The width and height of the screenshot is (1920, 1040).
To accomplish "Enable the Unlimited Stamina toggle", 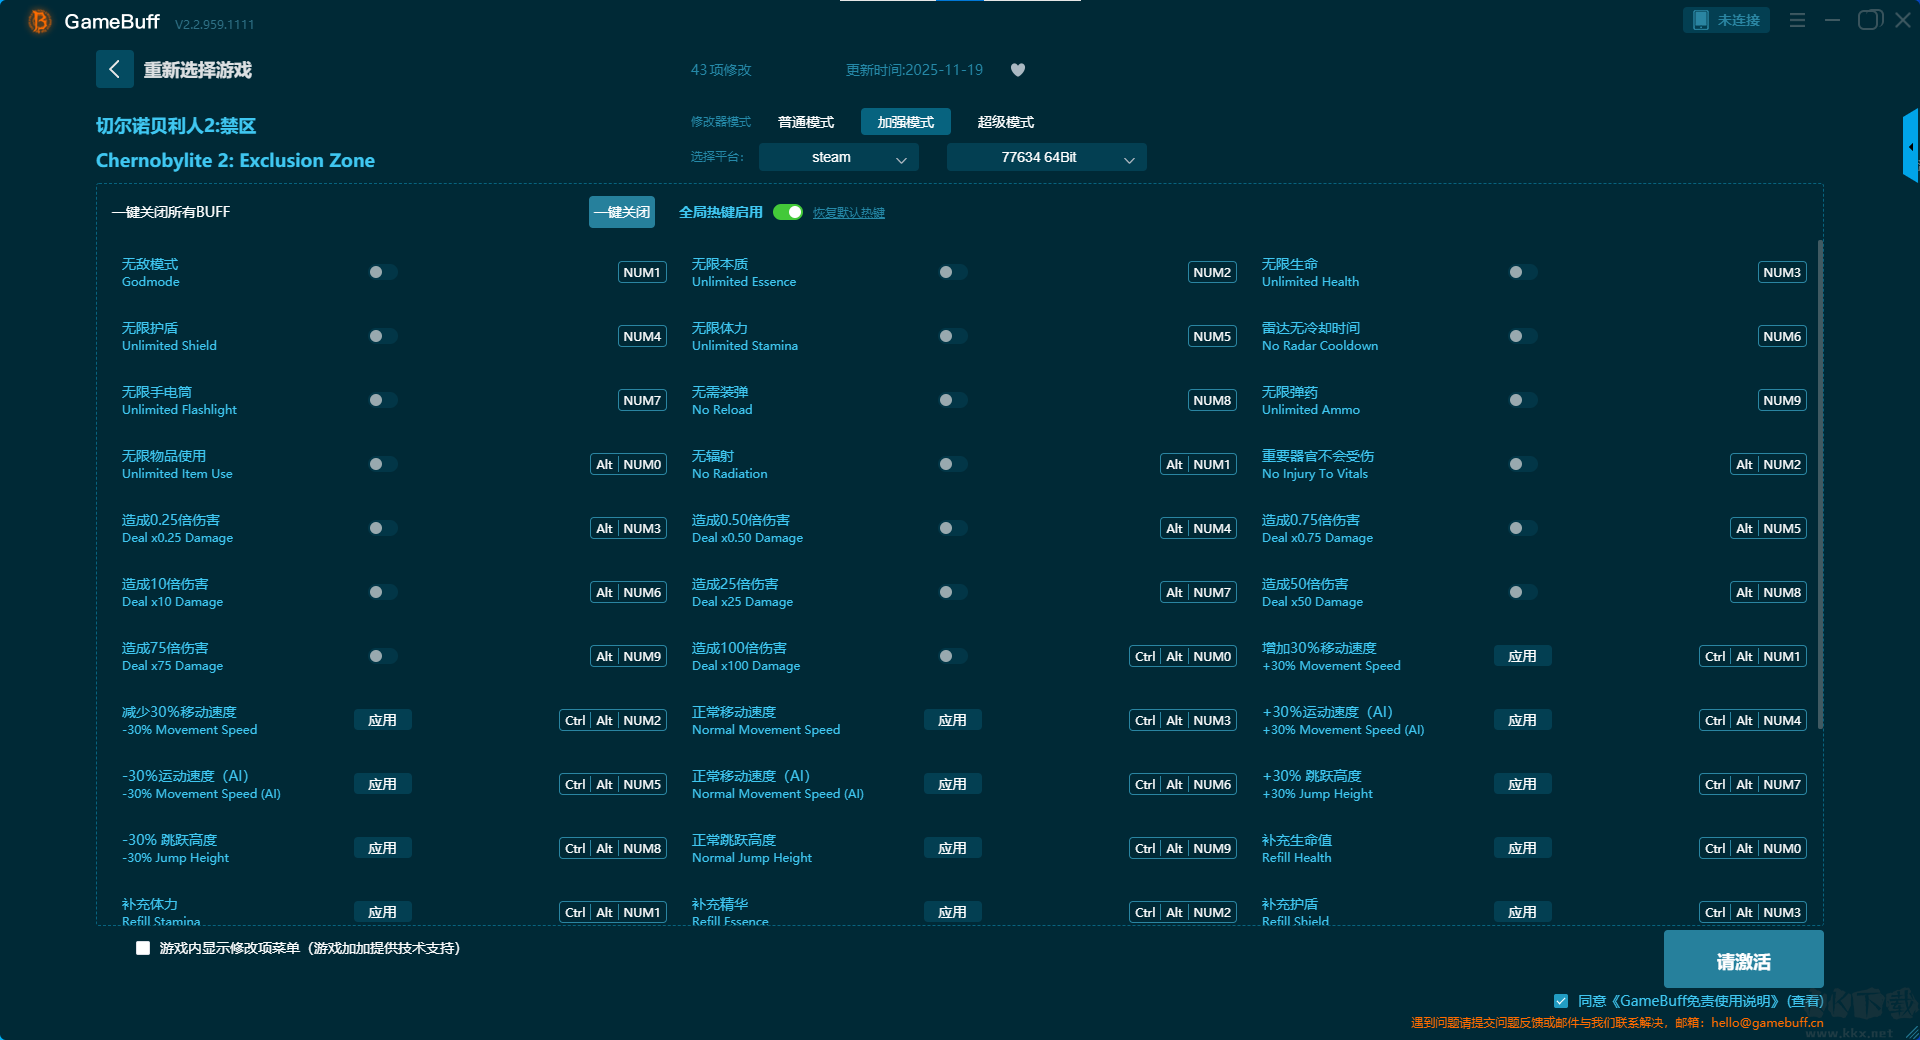I will pos(952,336).
